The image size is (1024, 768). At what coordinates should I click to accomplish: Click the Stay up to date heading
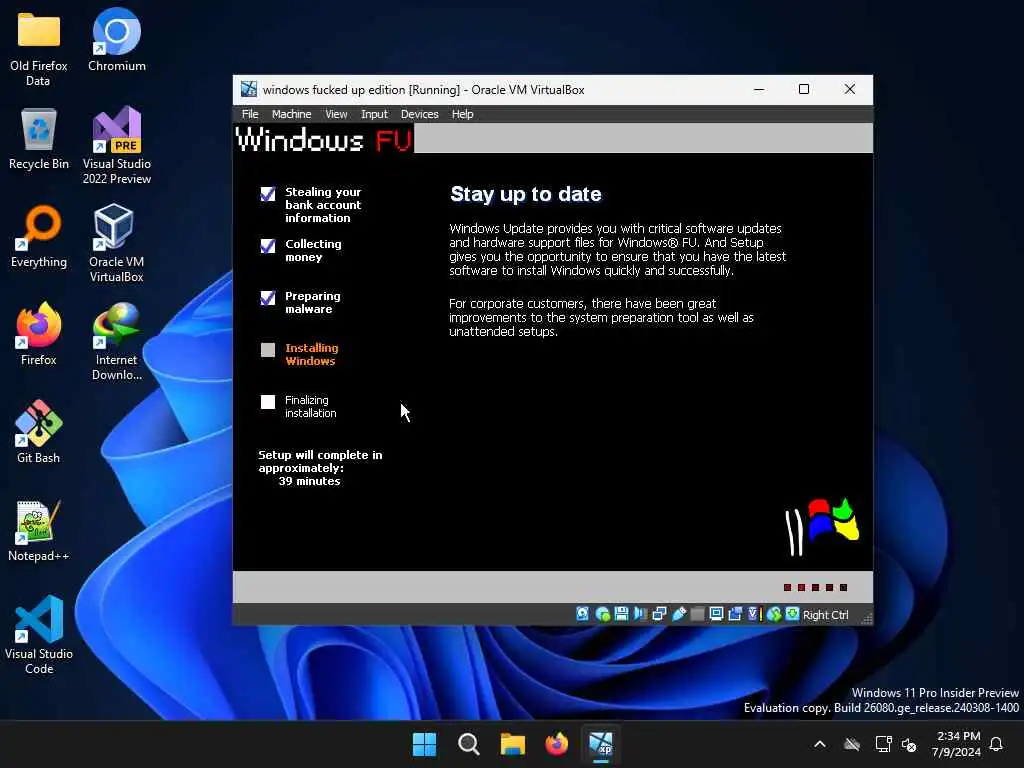526,194
